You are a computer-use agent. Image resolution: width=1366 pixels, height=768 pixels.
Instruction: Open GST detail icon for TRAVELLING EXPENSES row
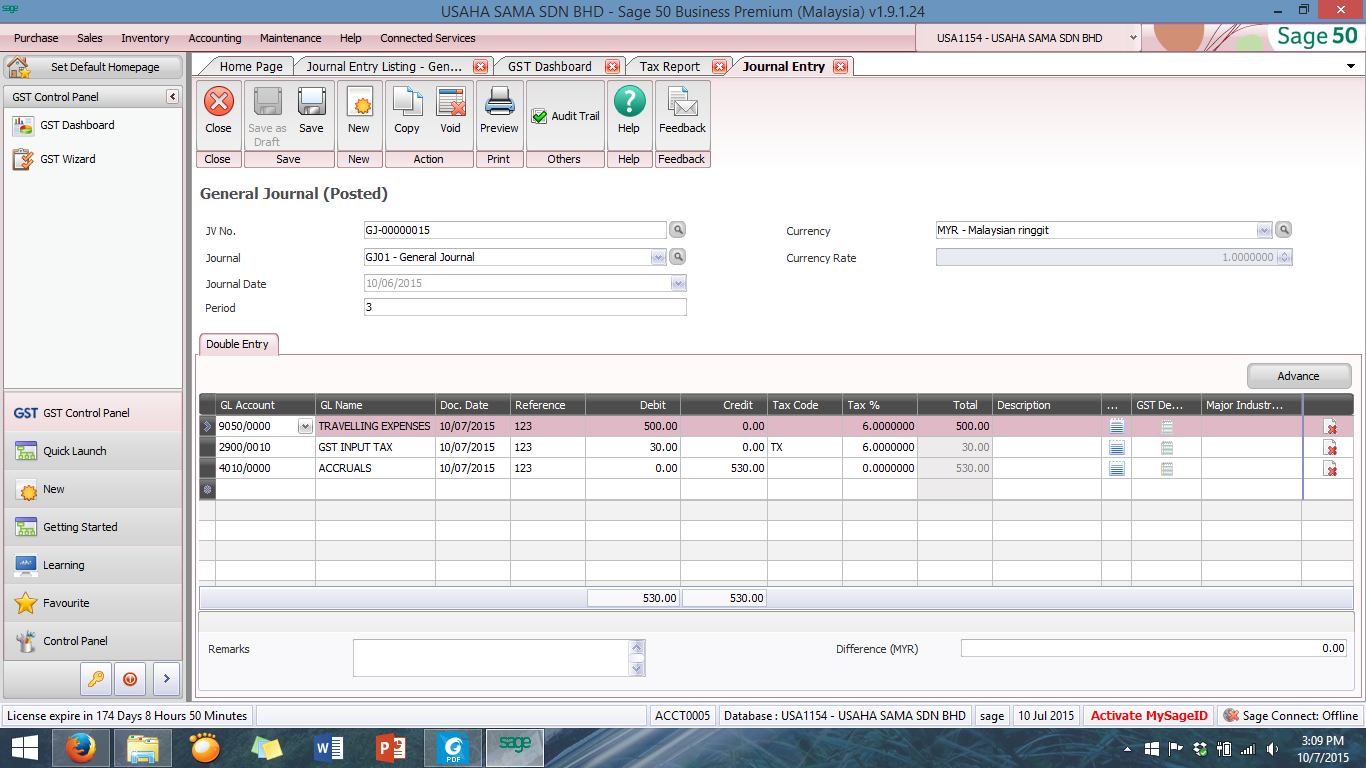[x=1167, y=426]
